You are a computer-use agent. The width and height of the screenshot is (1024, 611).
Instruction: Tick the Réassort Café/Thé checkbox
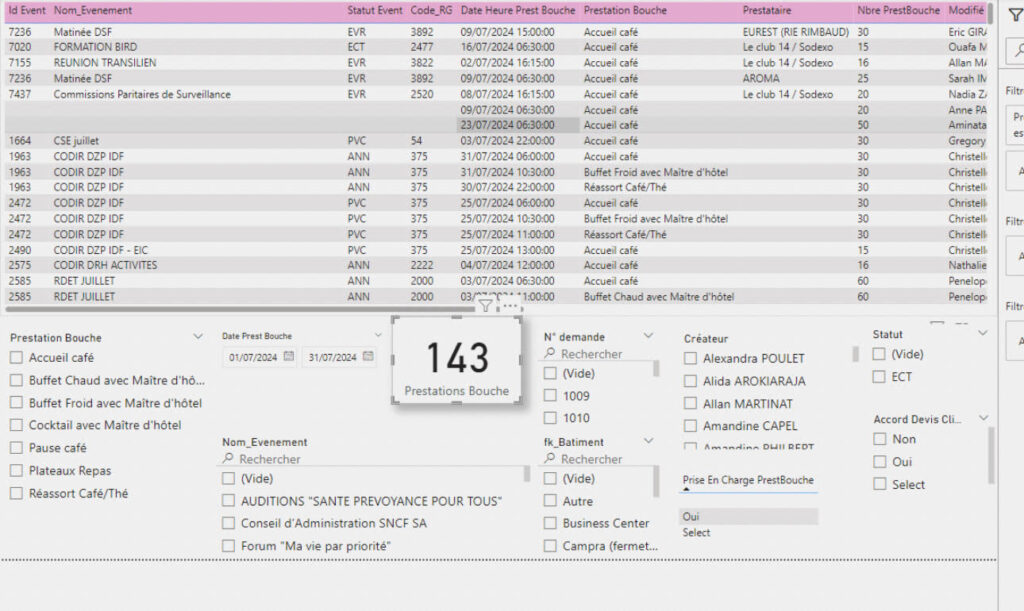coord(16,494)
